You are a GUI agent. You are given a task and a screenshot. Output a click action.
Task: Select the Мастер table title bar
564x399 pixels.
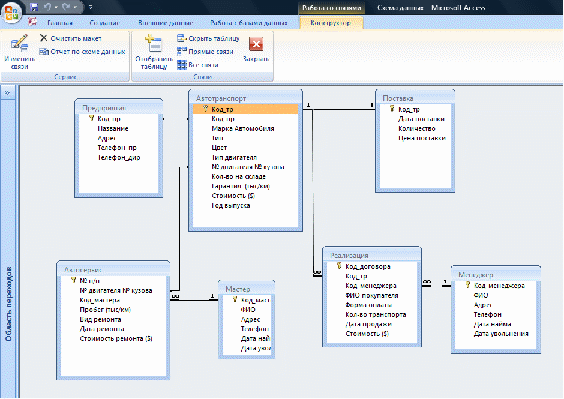(x=246, y=289)
